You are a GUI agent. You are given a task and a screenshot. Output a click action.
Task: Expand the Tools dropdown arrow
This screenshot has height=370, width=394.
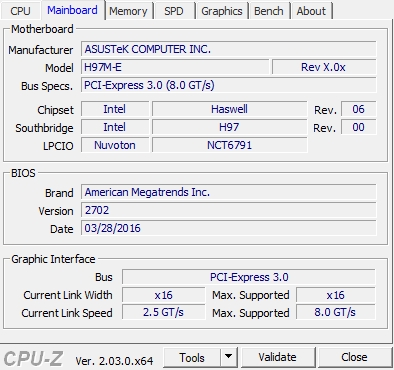228,358
